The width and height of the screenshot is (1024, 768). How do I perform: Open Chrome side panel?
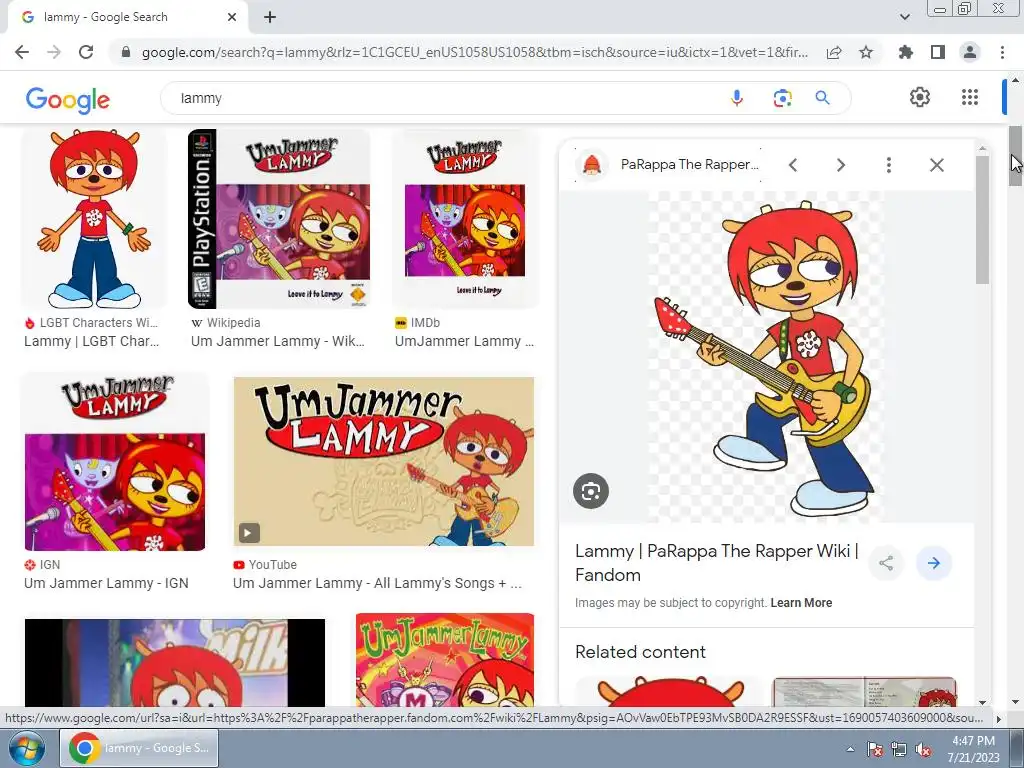pos(938,52)
